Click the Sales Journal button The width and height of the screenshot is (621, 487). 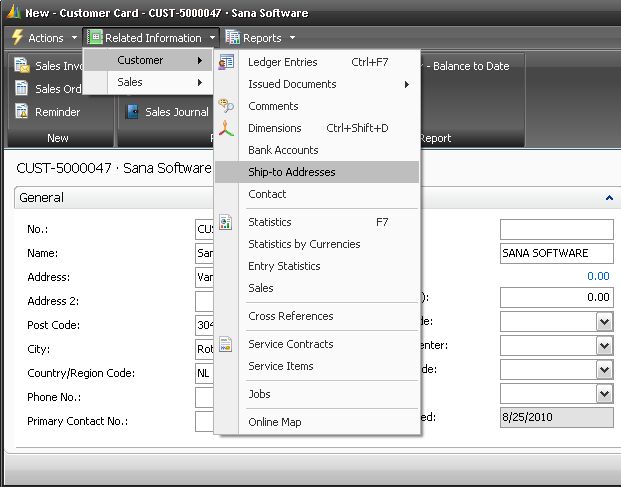click(x=167, y=112)
